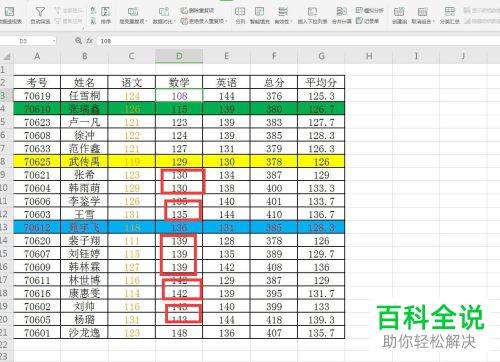Open the 数据透视表 pivot table tool
500x362 pixels.
point(9,15)
